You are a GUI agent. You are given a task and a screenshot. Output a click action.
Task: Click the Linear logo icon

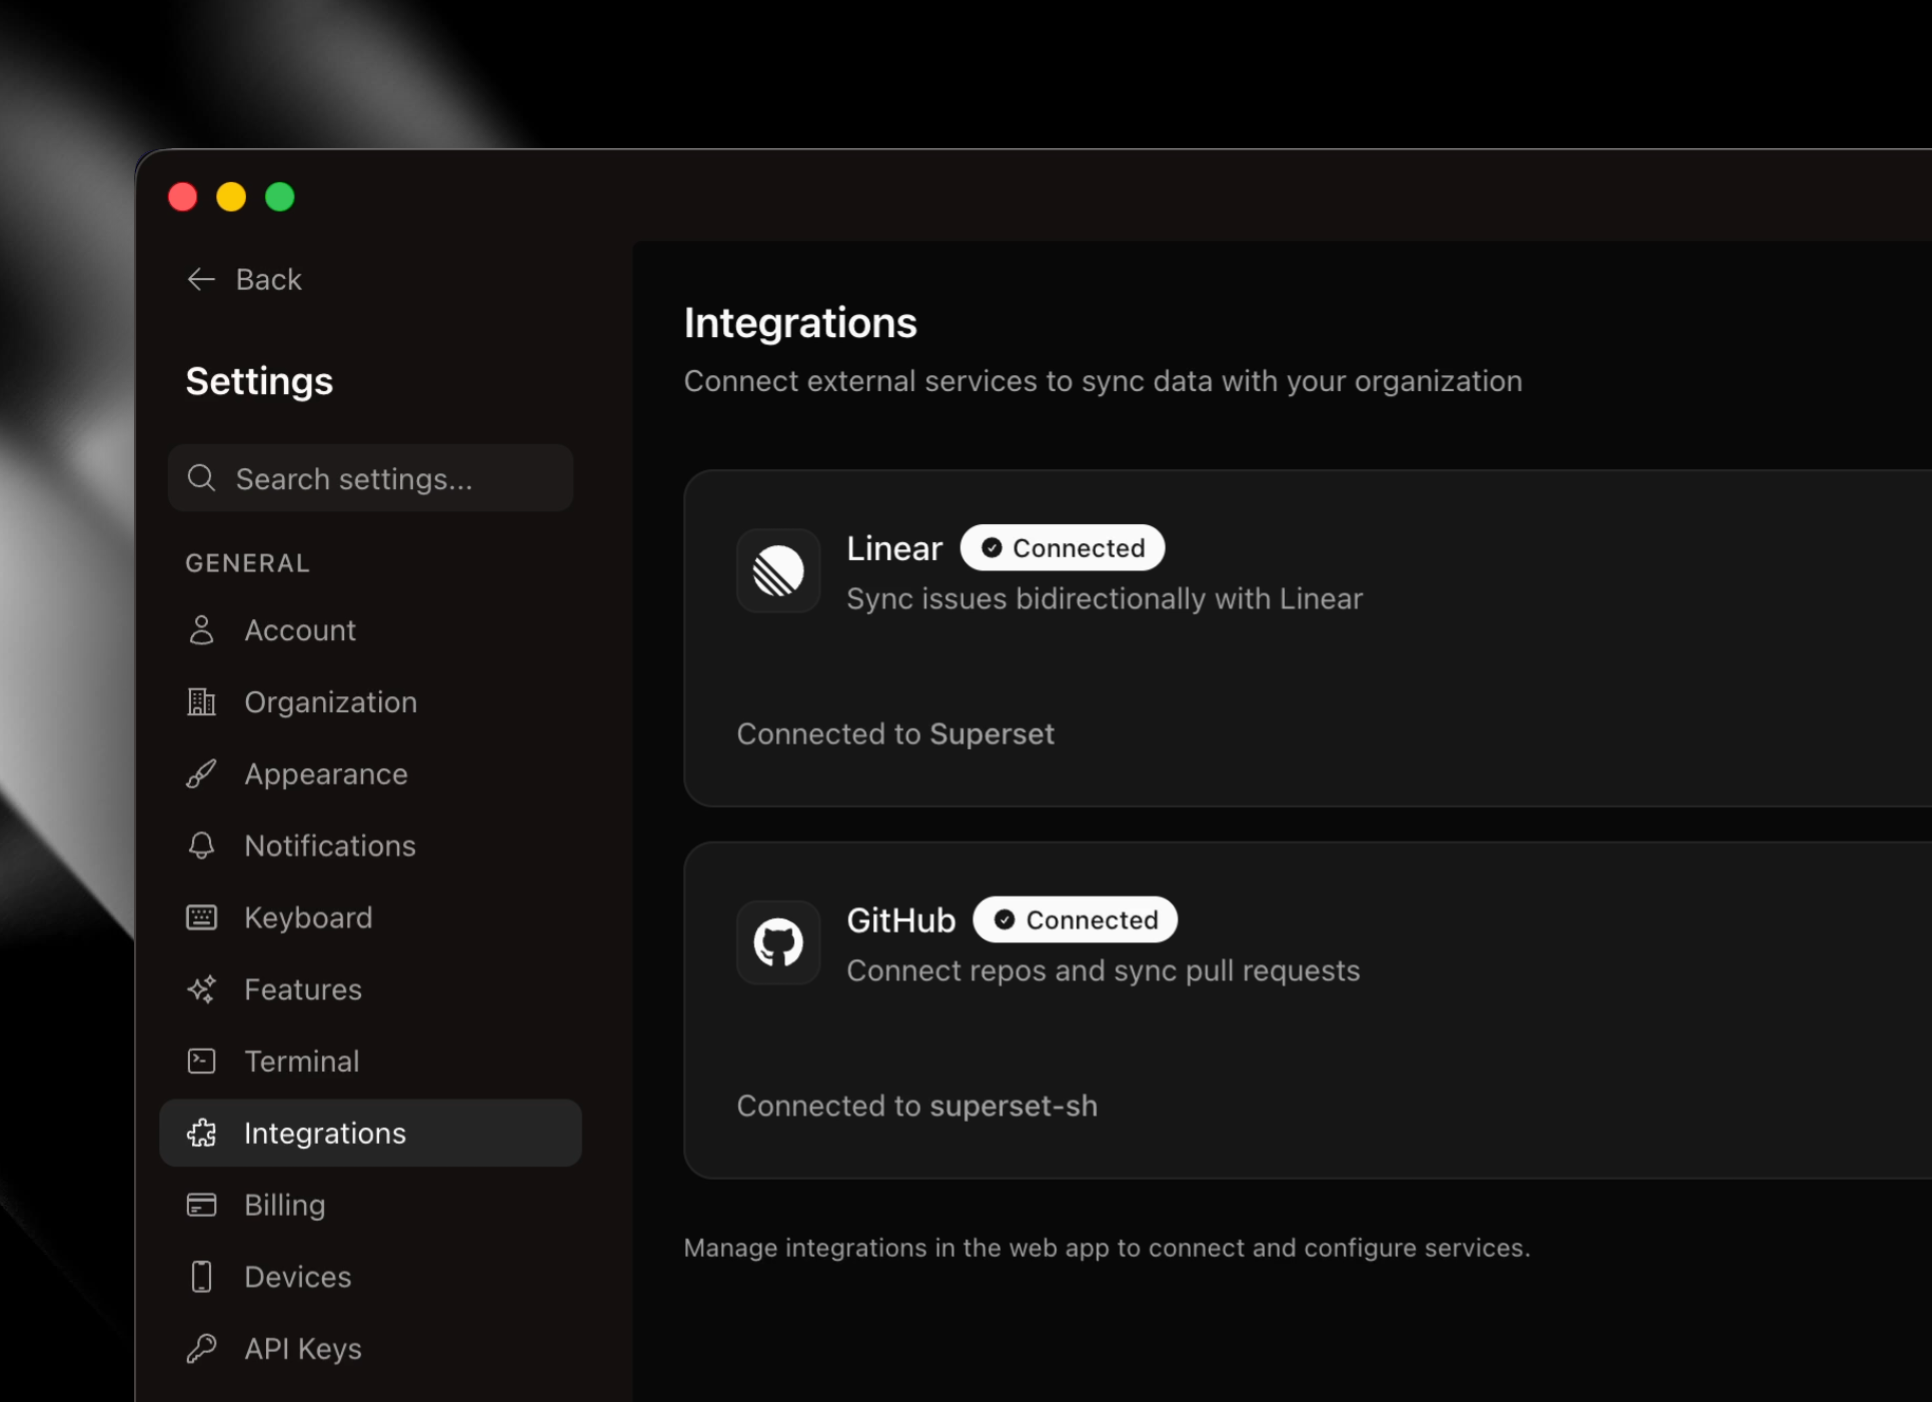pos(778,571)
